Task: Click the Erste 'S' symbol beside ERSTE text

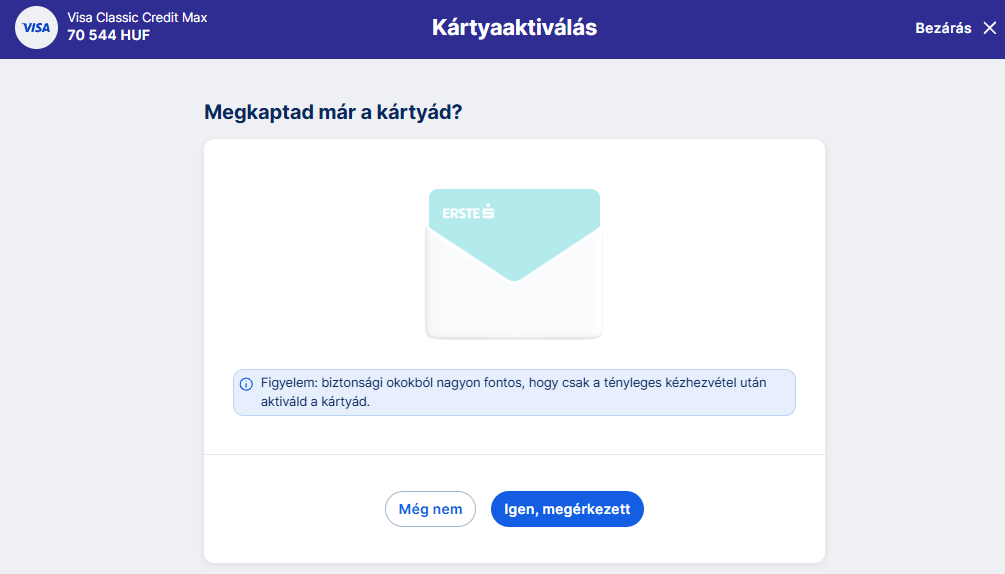Action: click(x=489, y=211)
